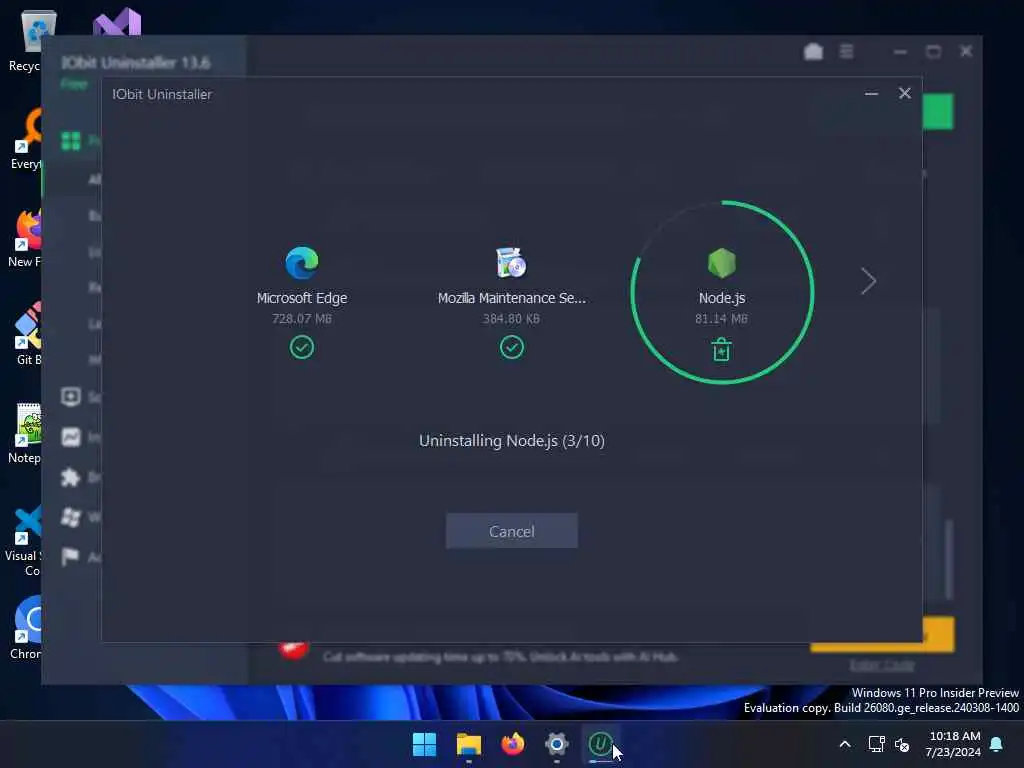The height and width of the screenshot is (768, 1024).
Task: Click the Mozilla Maintenance Service icon
Action: click(x=511, y=263)
